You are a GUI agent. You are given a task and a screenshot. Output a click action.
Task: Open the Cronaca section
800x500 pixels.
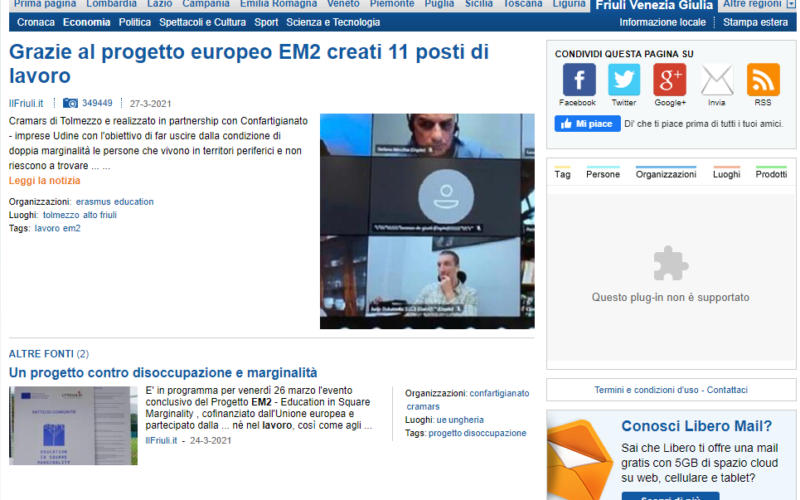[36, 22]
